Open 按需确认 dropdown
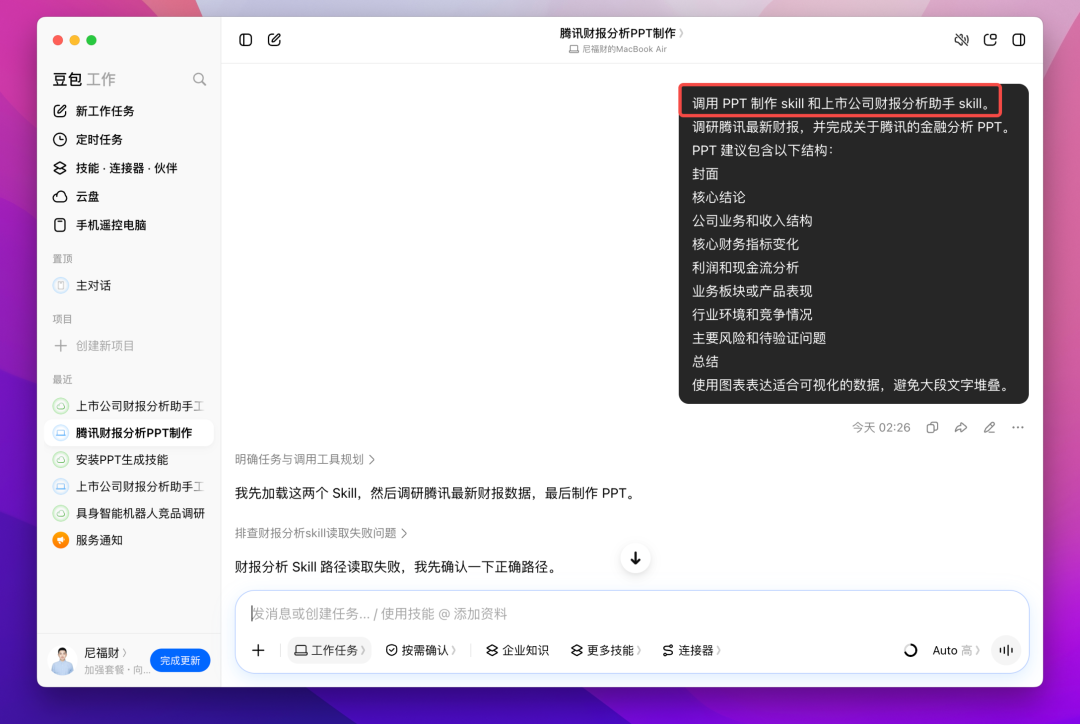 420,650
